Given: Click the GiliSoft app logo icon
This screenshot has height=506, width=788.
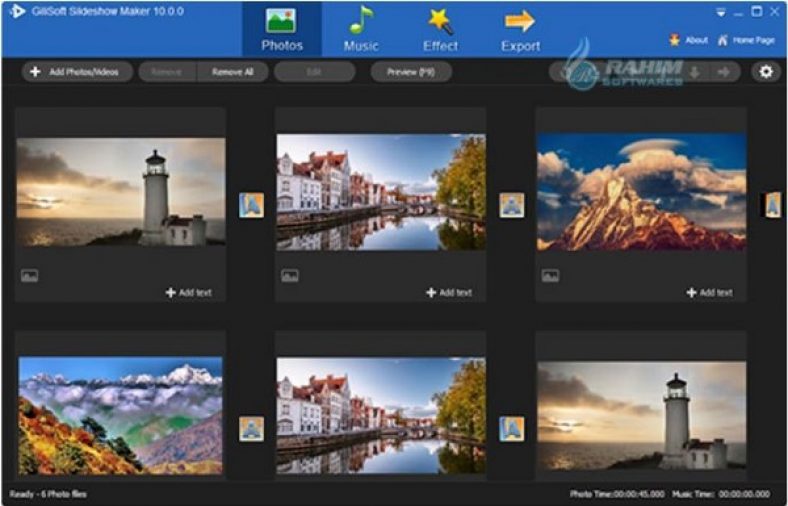Looking at the screenshot, I should (17, 11).
